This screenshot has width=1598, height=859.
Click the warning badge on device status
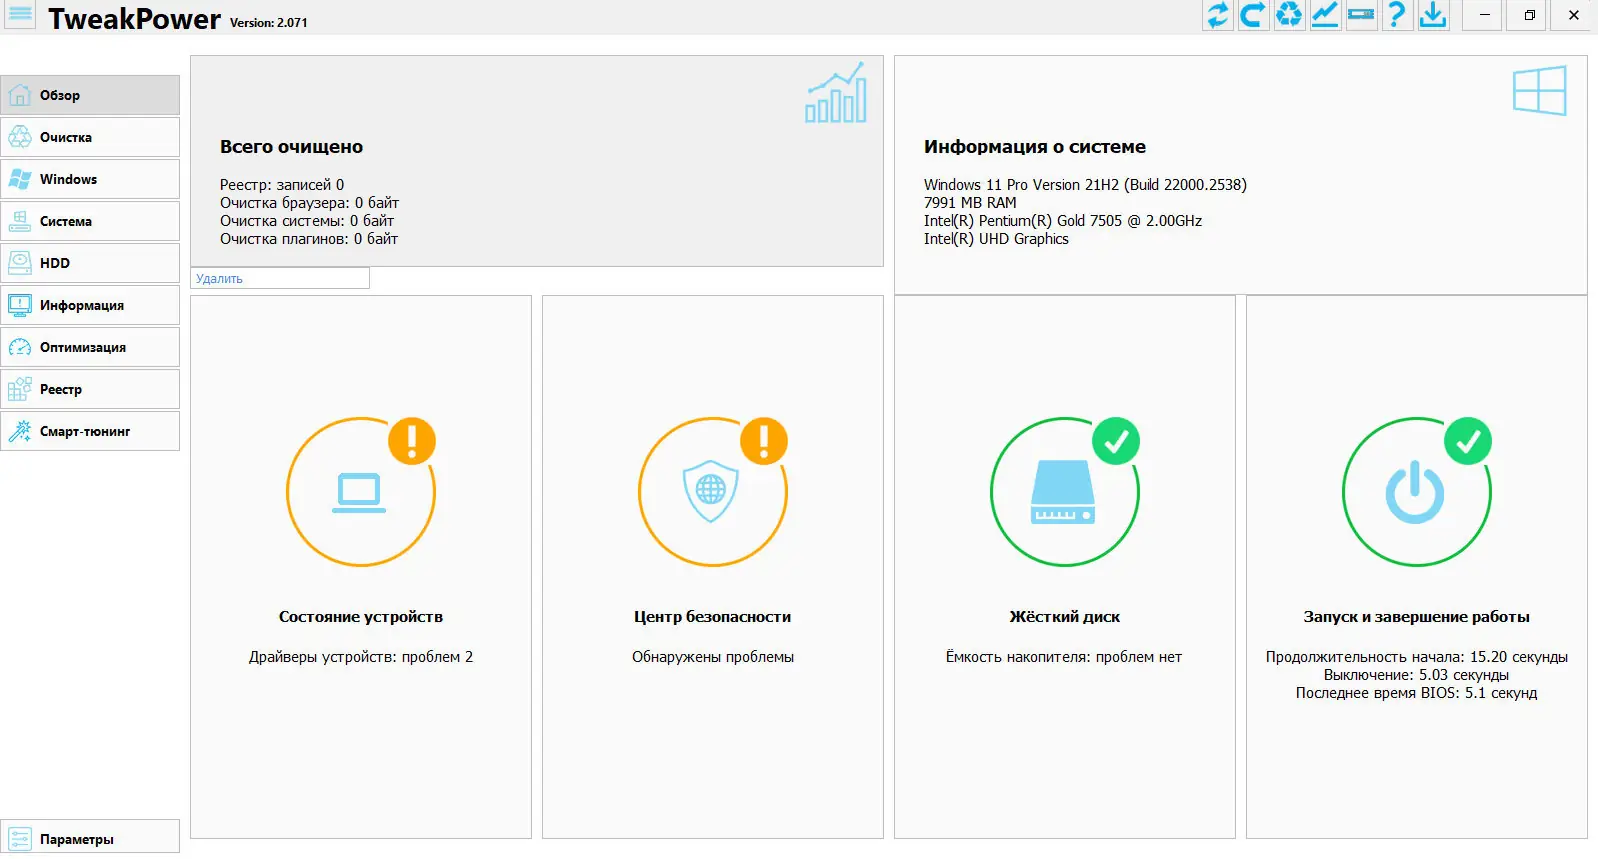[412, 441]
